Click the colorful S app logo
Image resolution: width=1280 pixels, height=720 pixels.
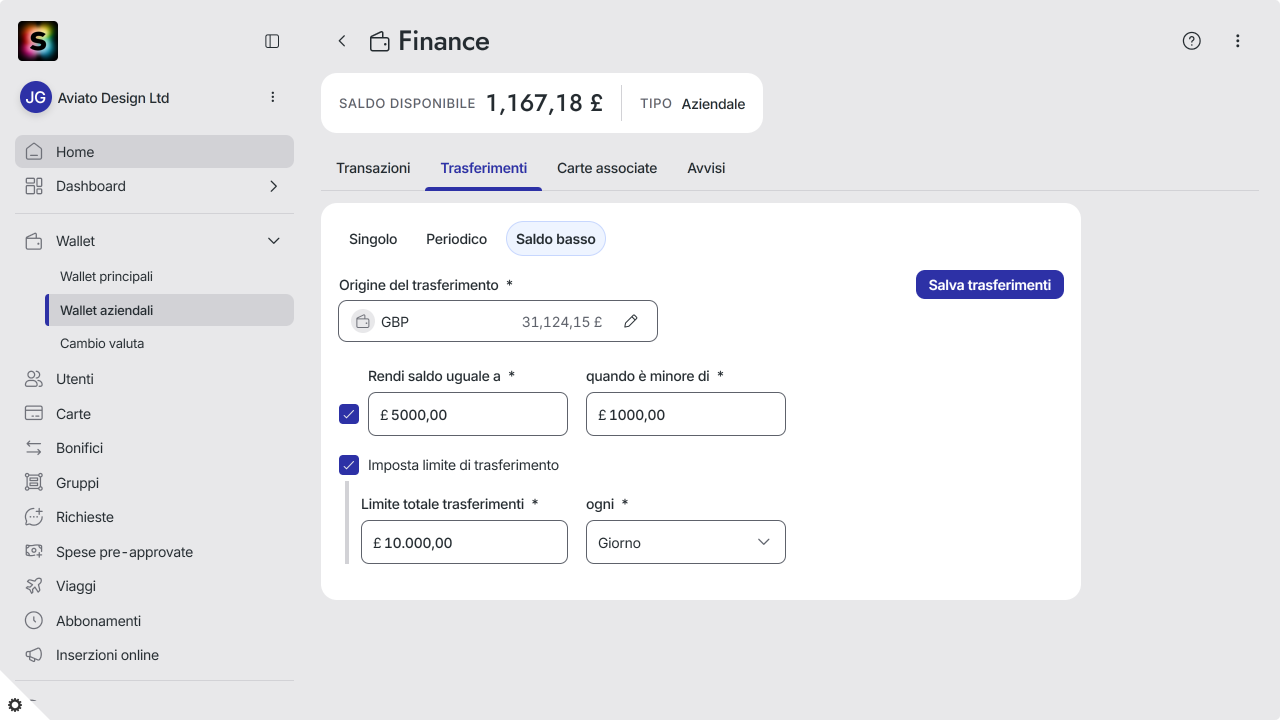tap(38, 41)
